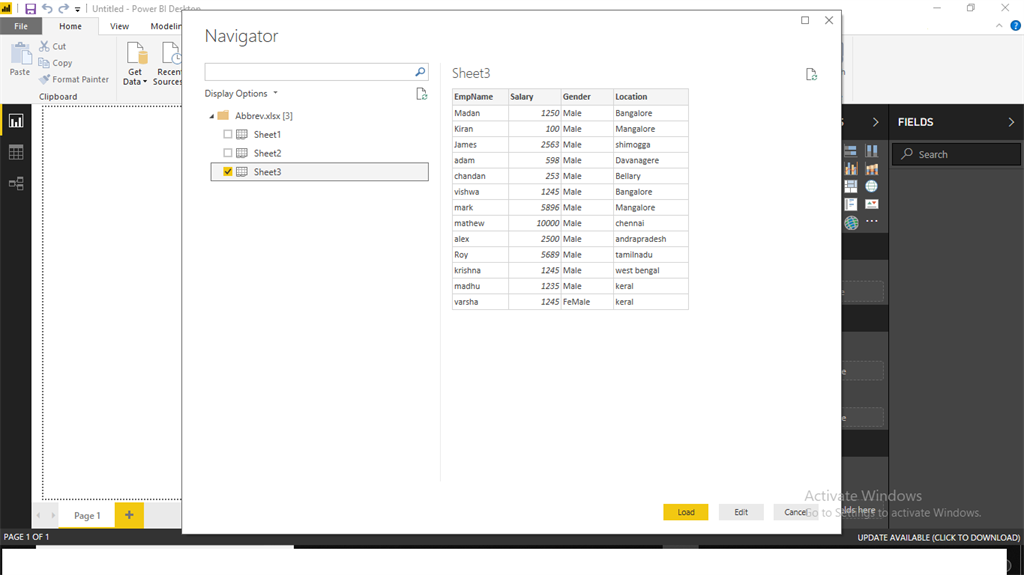Collapse the Visualizations pane chevron
1024x575 pixels.
[875, 122]
